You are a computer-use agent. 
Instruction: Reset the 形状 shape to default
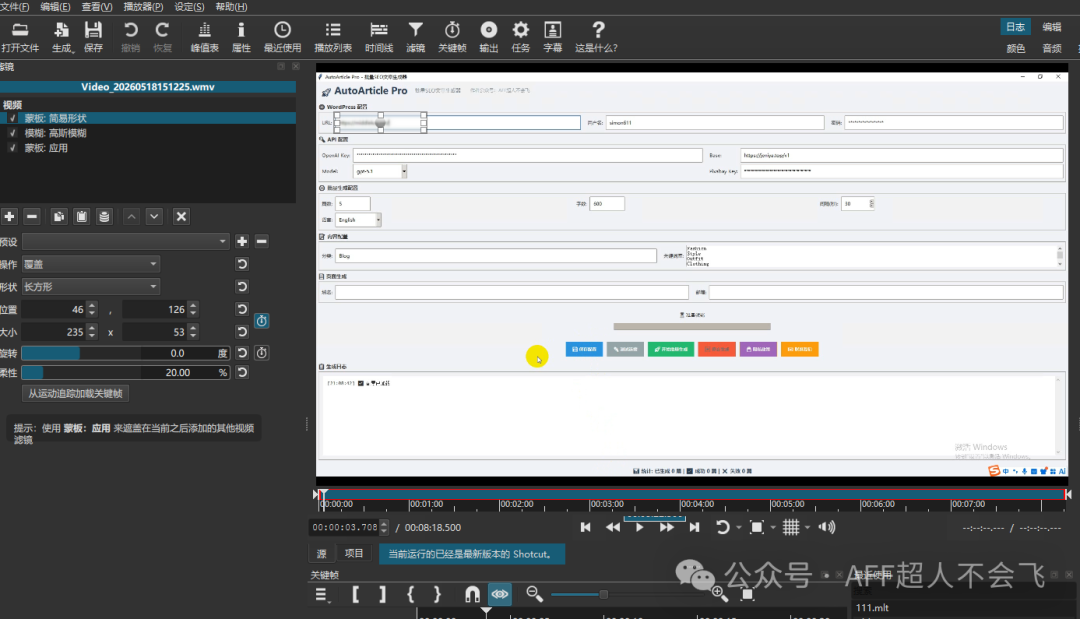[x=242, y=286]
